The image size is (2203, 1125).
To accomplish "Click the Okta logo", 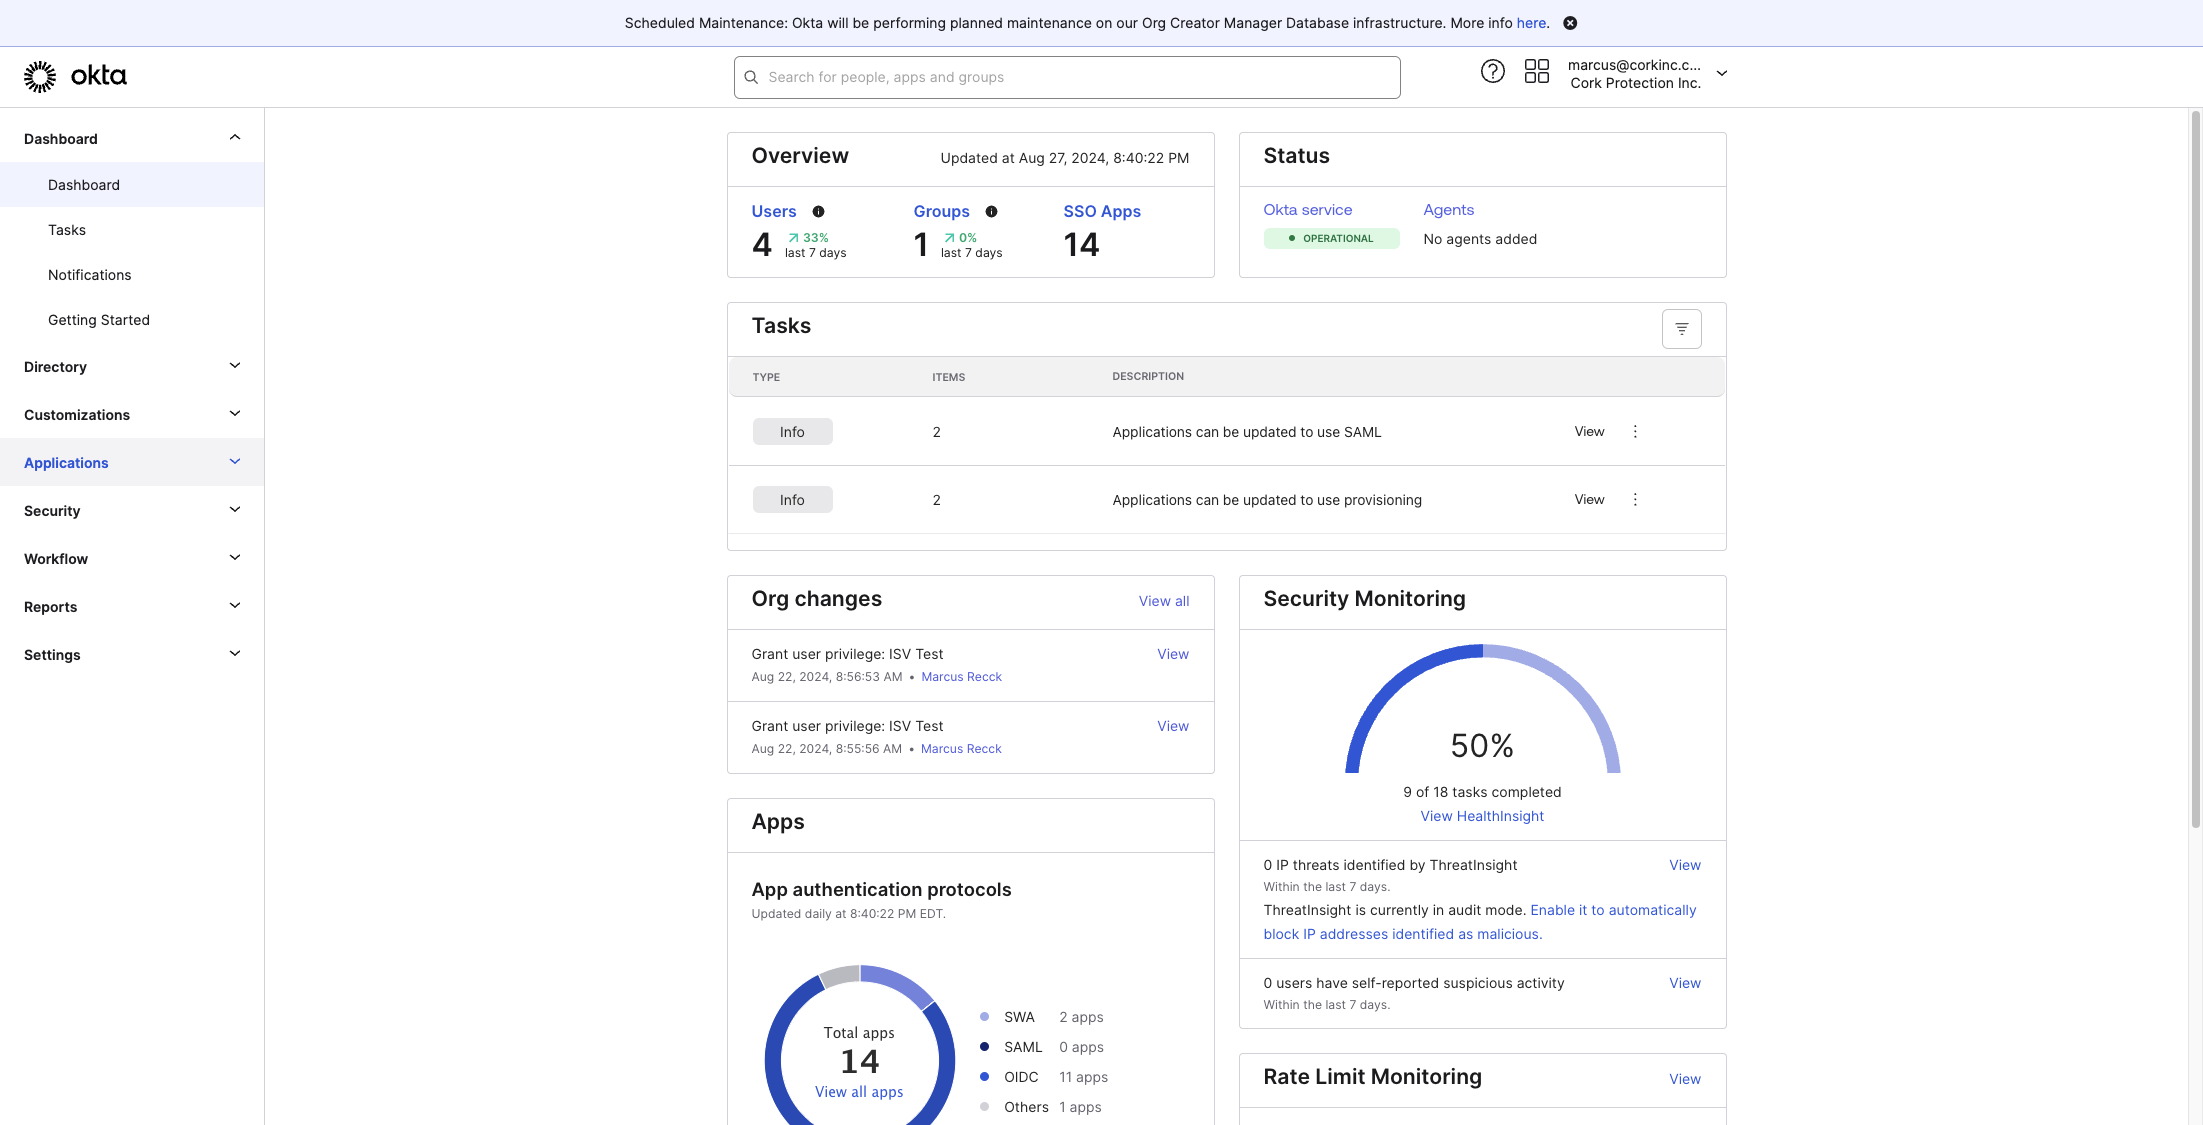I will point(75,76).
